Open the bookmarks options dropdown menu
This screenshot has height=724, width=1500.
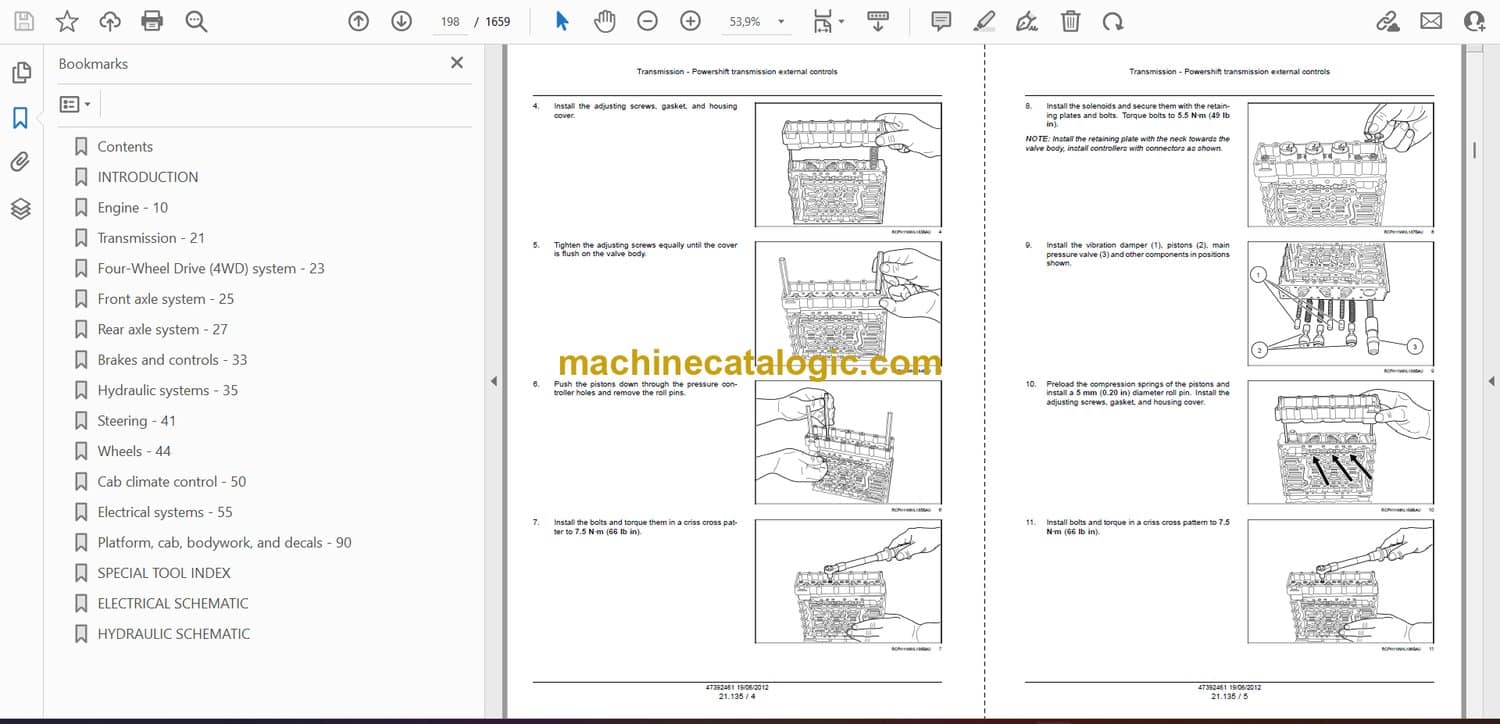(x=75, y=104)
